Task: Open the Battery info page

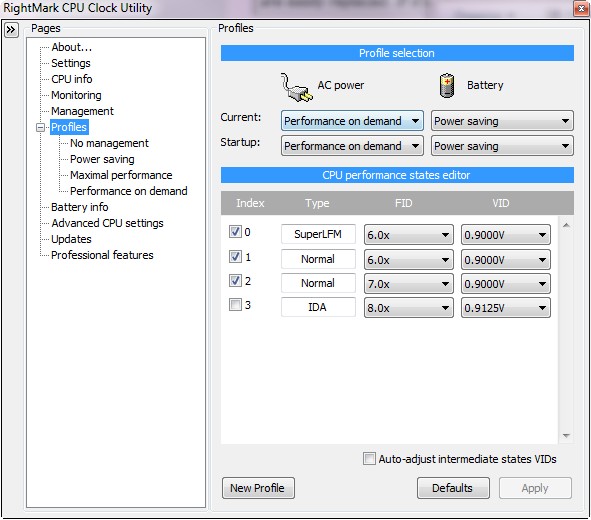Action: (x=80, y=207)
